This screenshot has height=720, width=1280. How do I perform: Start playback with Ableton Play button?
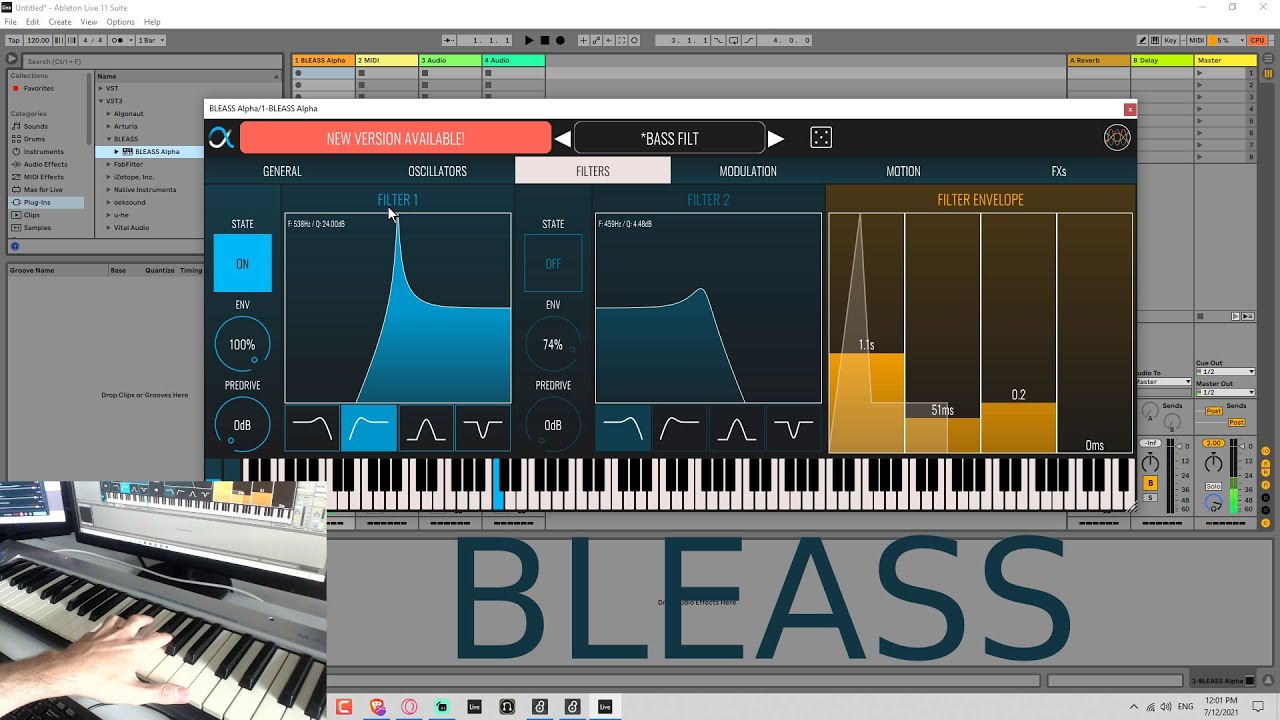tap(529, 40)
